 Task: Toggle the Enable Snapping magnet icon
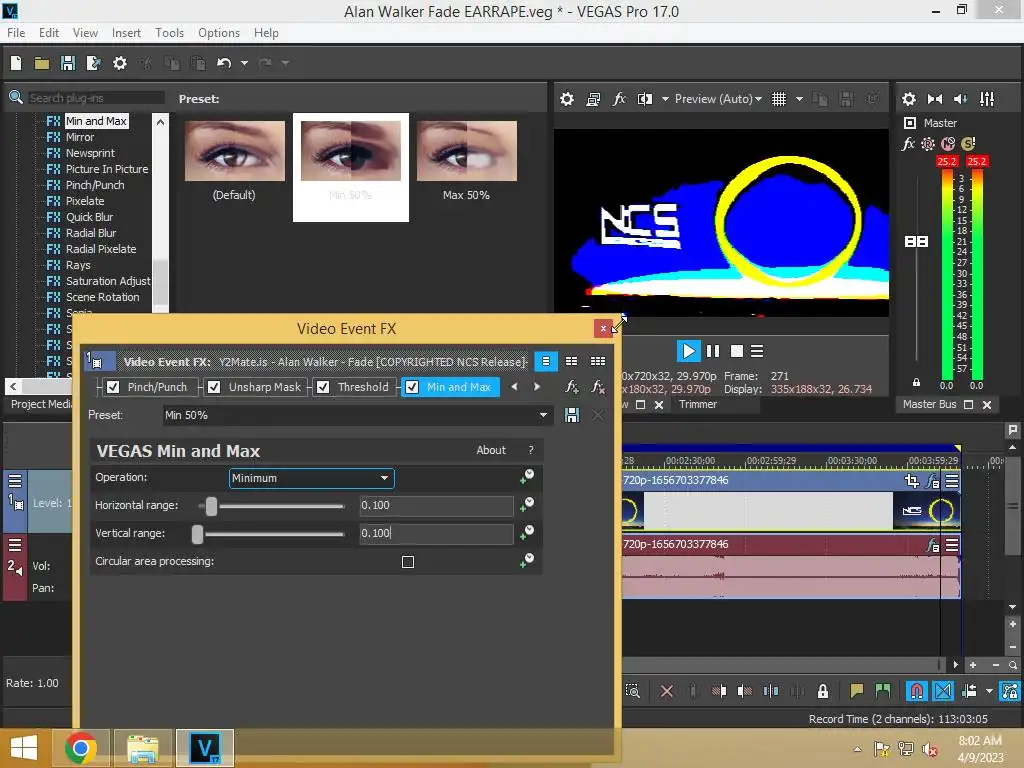coord(916,691)
